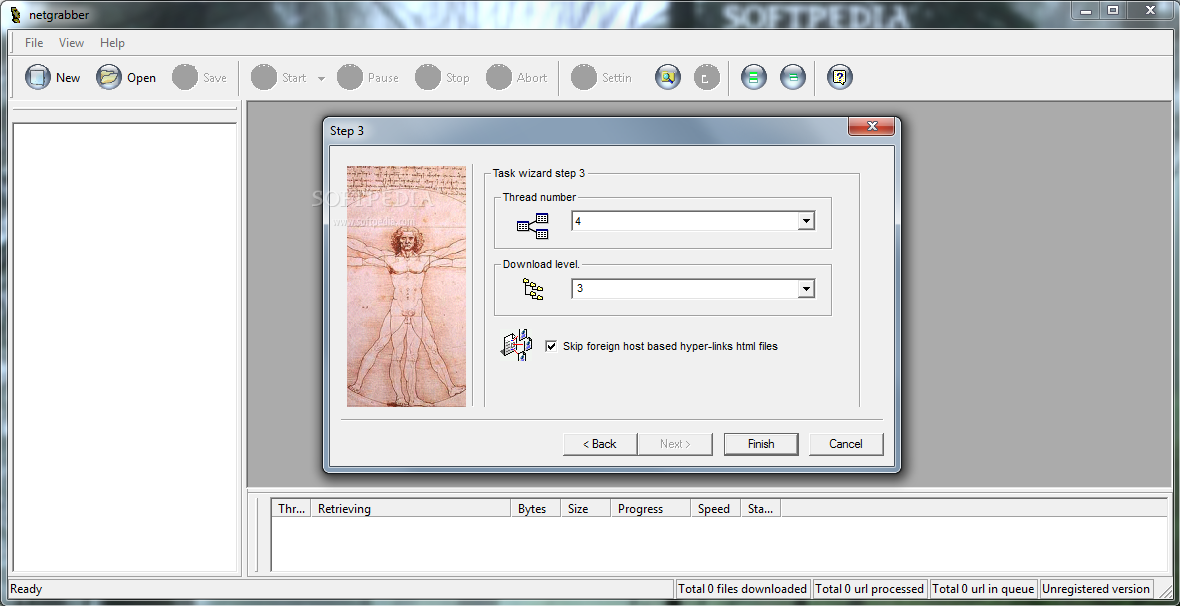This screenshot has width=1180, height=606.
Task: Go back with the Back button
Action: [600, 444]
